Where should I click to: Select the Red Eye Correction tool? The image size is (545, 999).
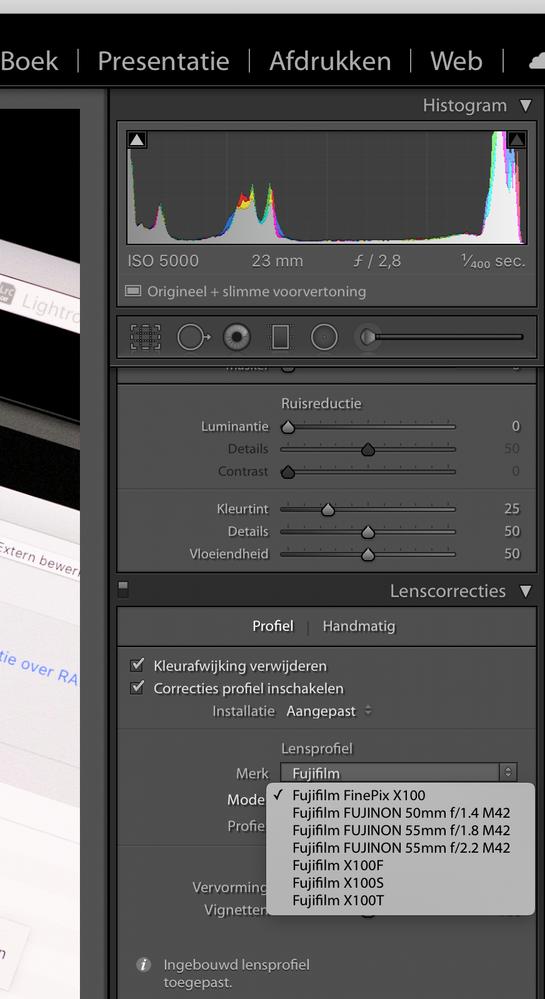coord(236,337)
